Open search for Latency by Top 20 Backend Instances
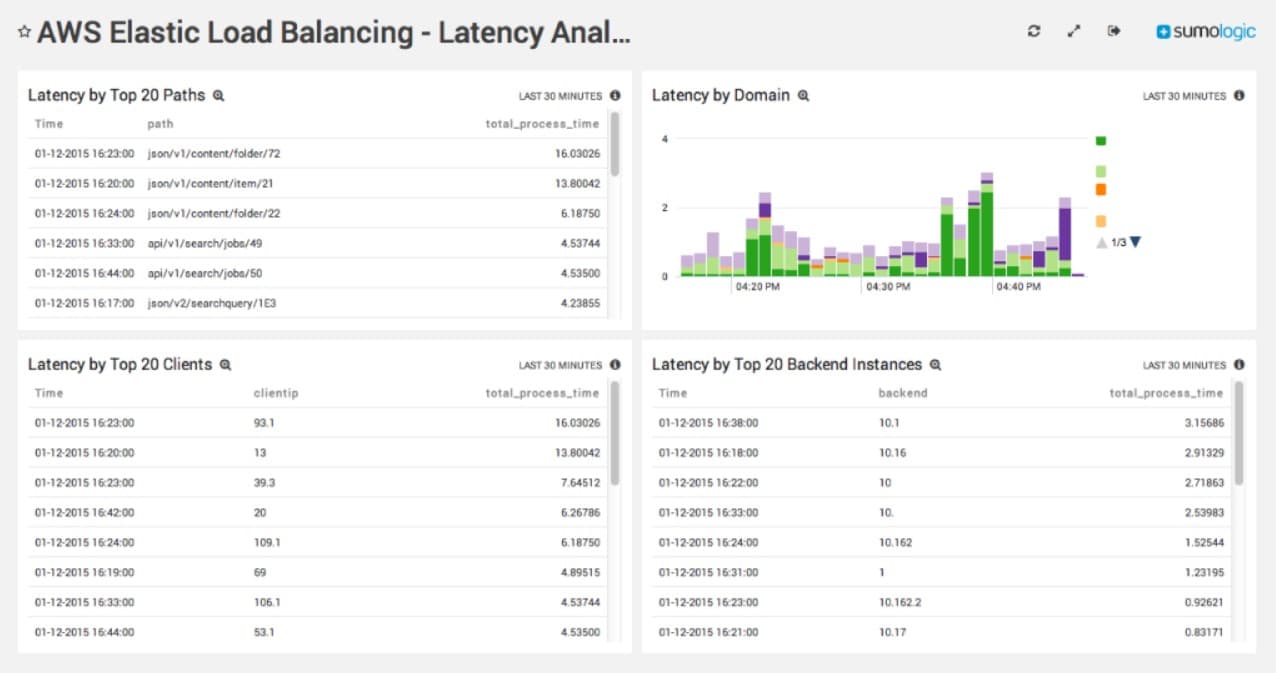Screen dimensions: 1276x673 pyautogui.click(x=935, y=365)
